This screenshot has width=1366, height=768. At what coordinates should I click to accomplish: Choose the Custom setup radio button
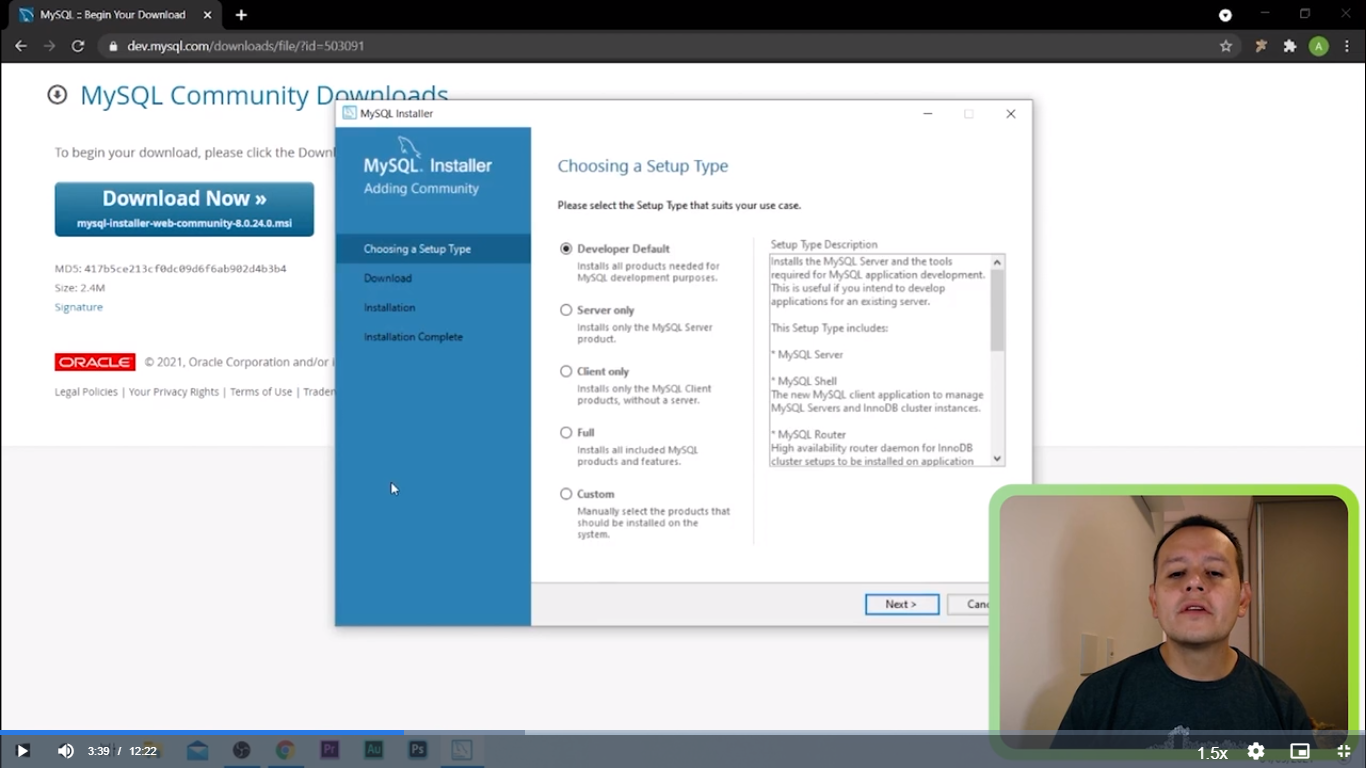(566, 494)
